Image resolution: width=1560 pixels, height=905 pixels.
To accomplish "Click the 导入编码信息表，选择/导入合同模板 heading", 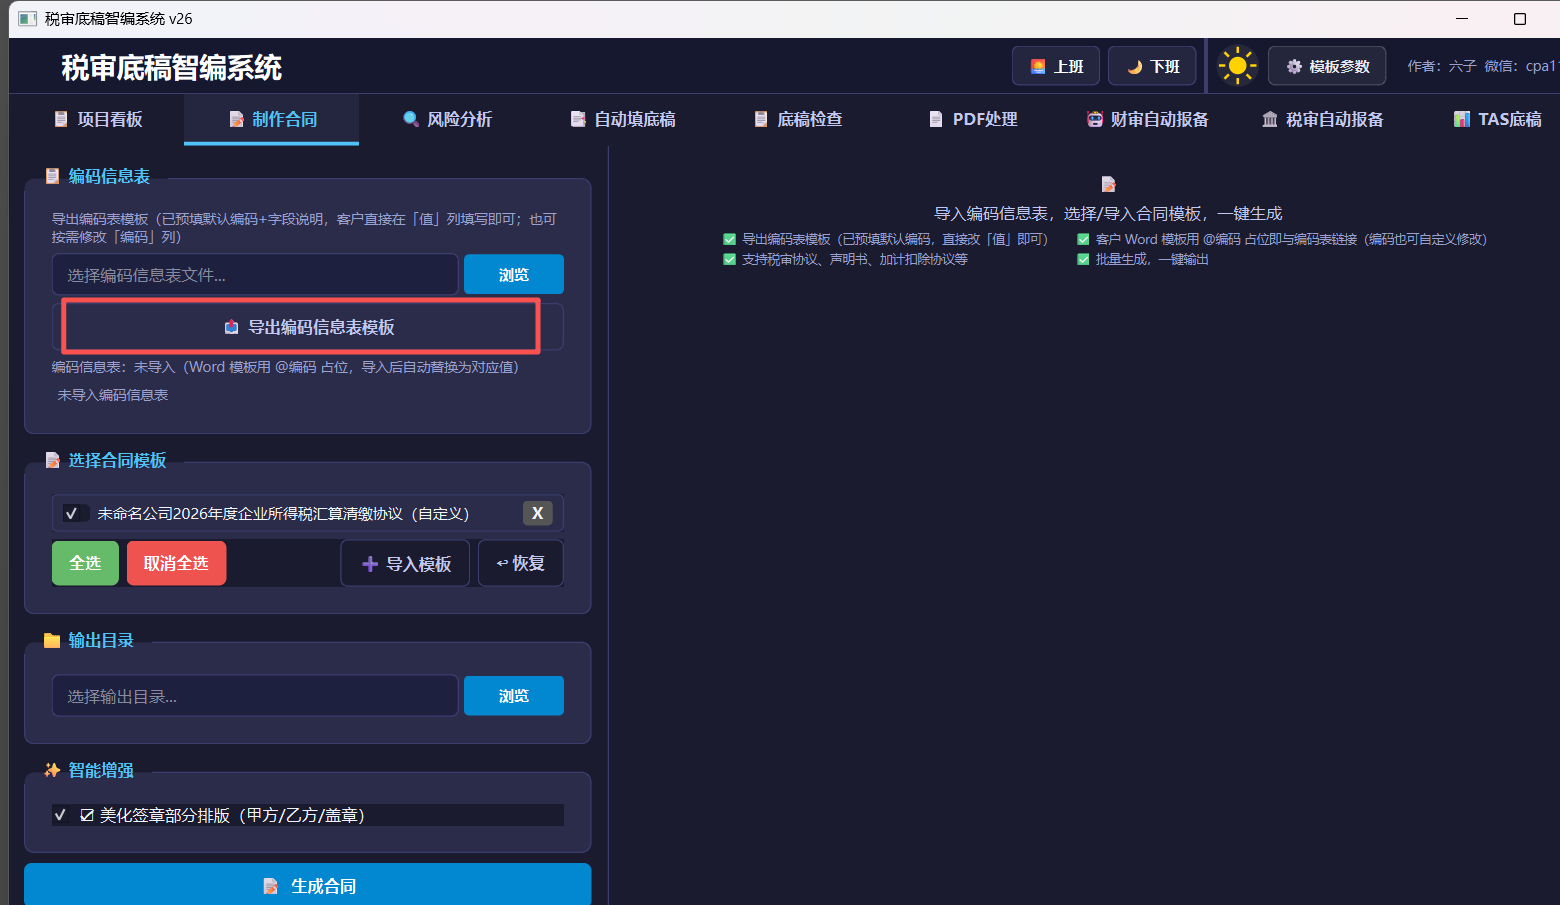I will tap(1108, 213).
